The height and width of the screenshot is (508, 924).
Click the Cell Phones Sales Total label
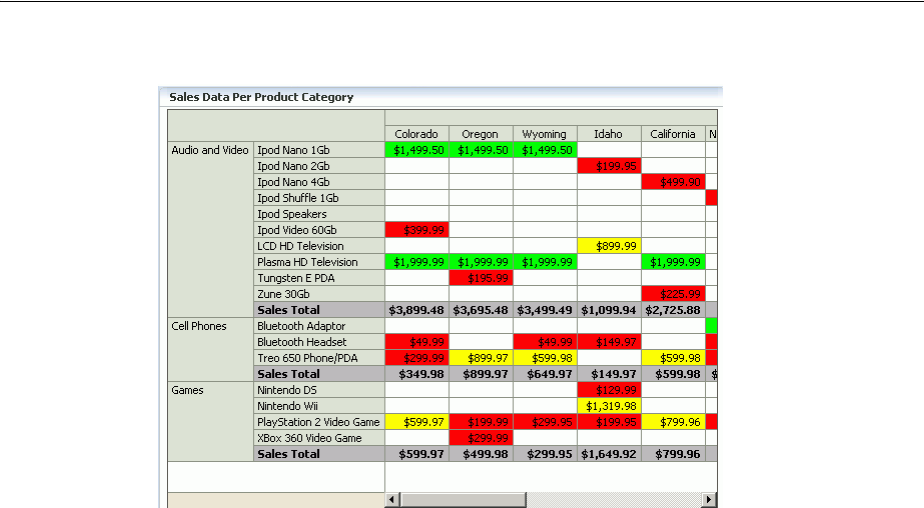click(x=319, y=374)
